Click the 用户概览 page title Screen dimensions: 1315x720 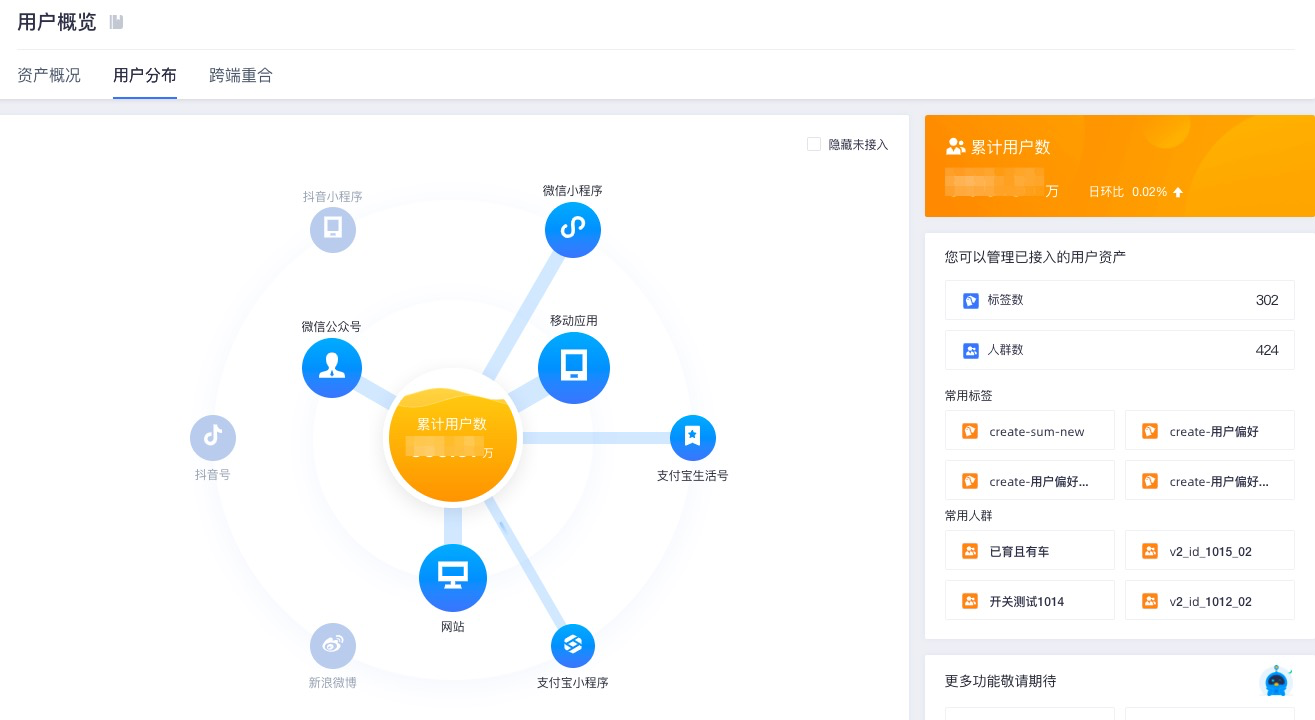57,22
